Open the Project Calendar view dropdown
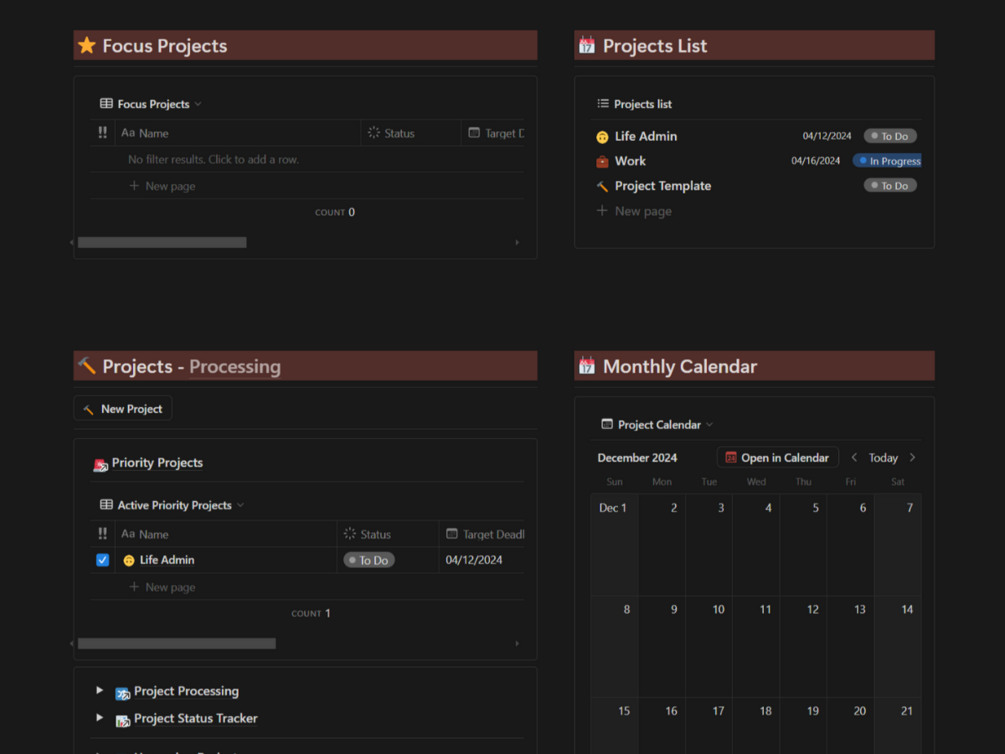This screenshot has width=1005, height=754. pyautogui.click(x=657, y=425)
